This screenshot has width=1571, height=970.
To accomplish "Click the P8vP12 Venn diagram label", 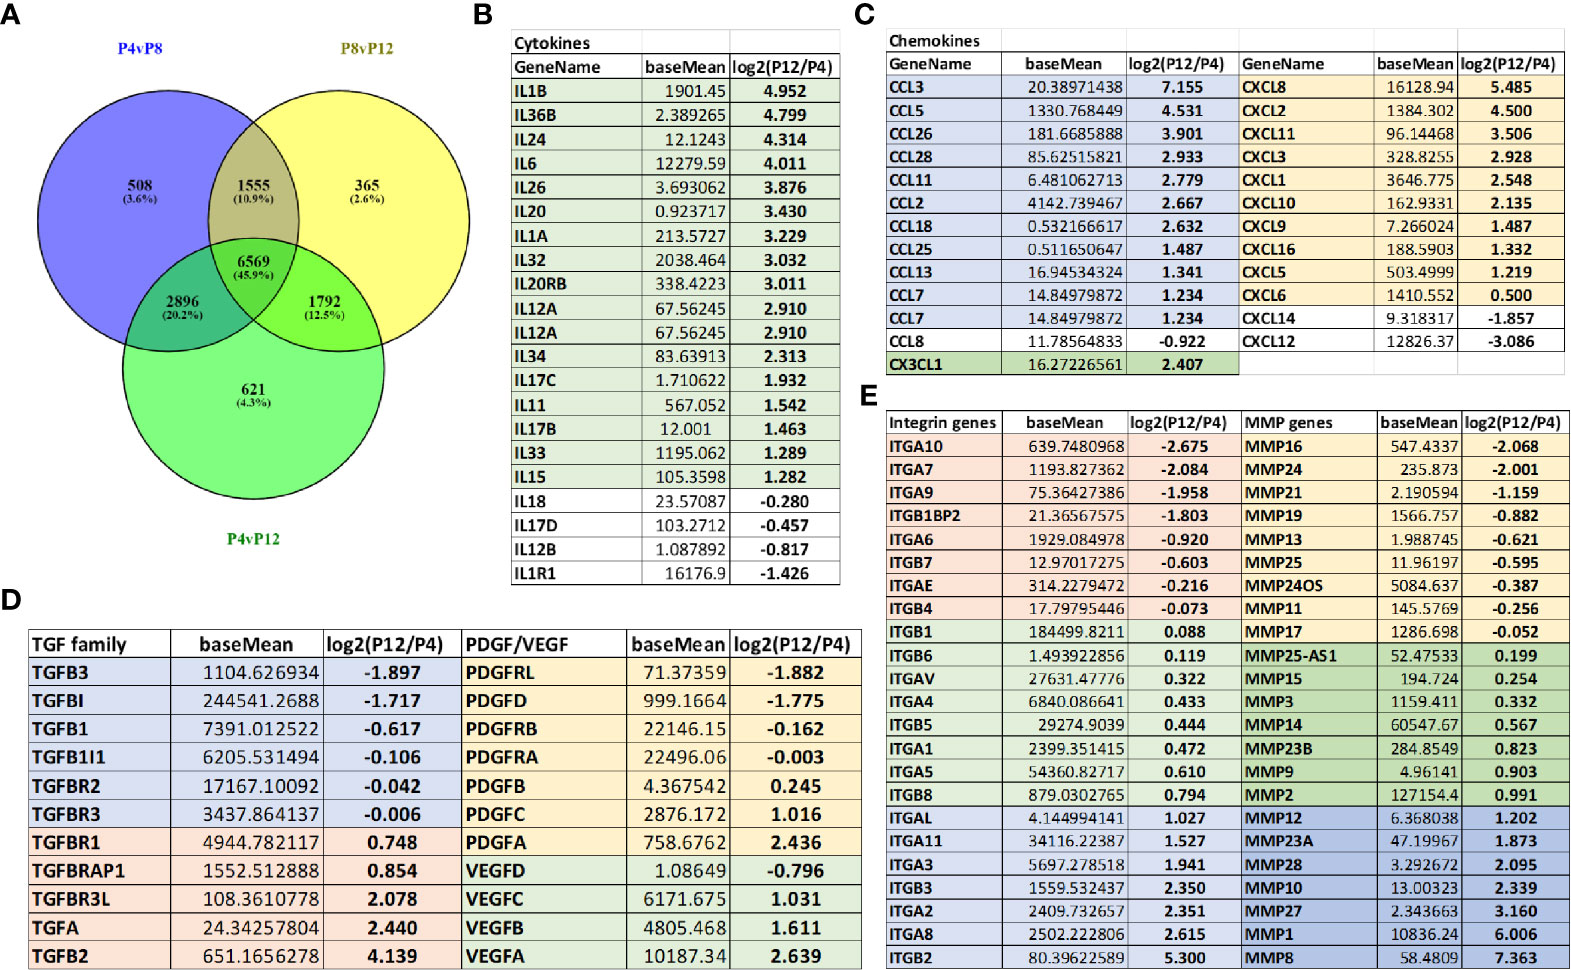I will tap(367, 48).
